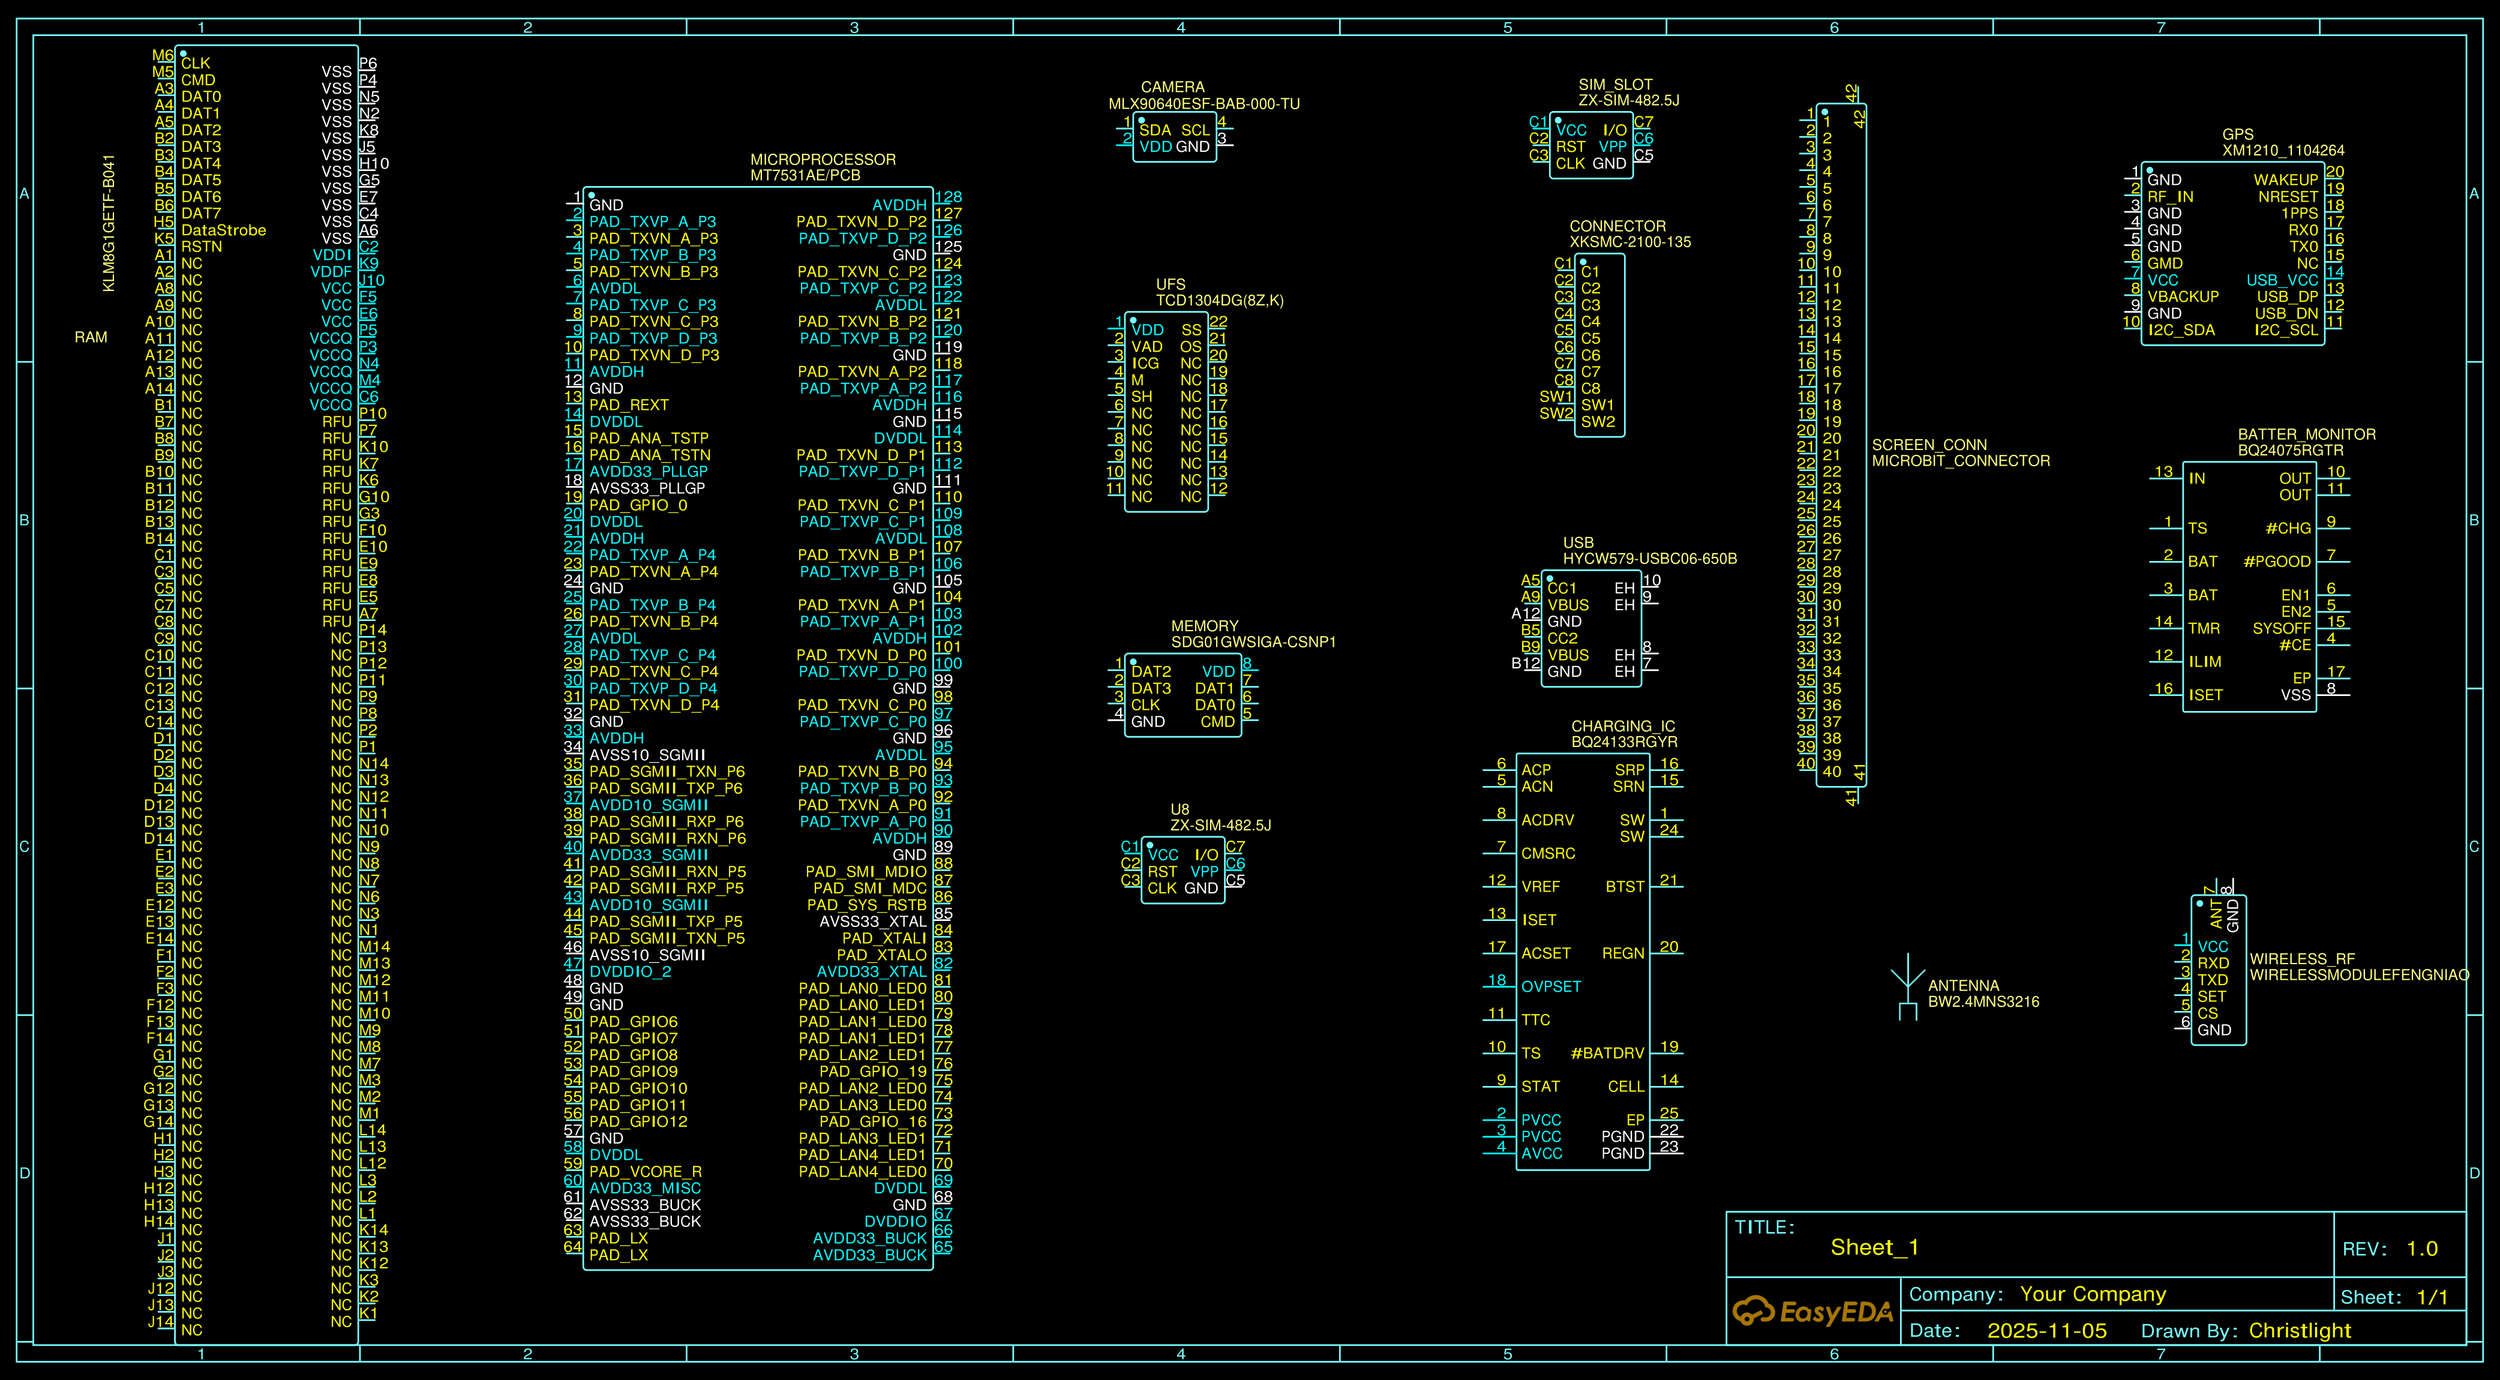The height and width of the screenshot is (1380, 2500).
Task: Click the REV 1.0 value
Action: coord(2421,1249)
